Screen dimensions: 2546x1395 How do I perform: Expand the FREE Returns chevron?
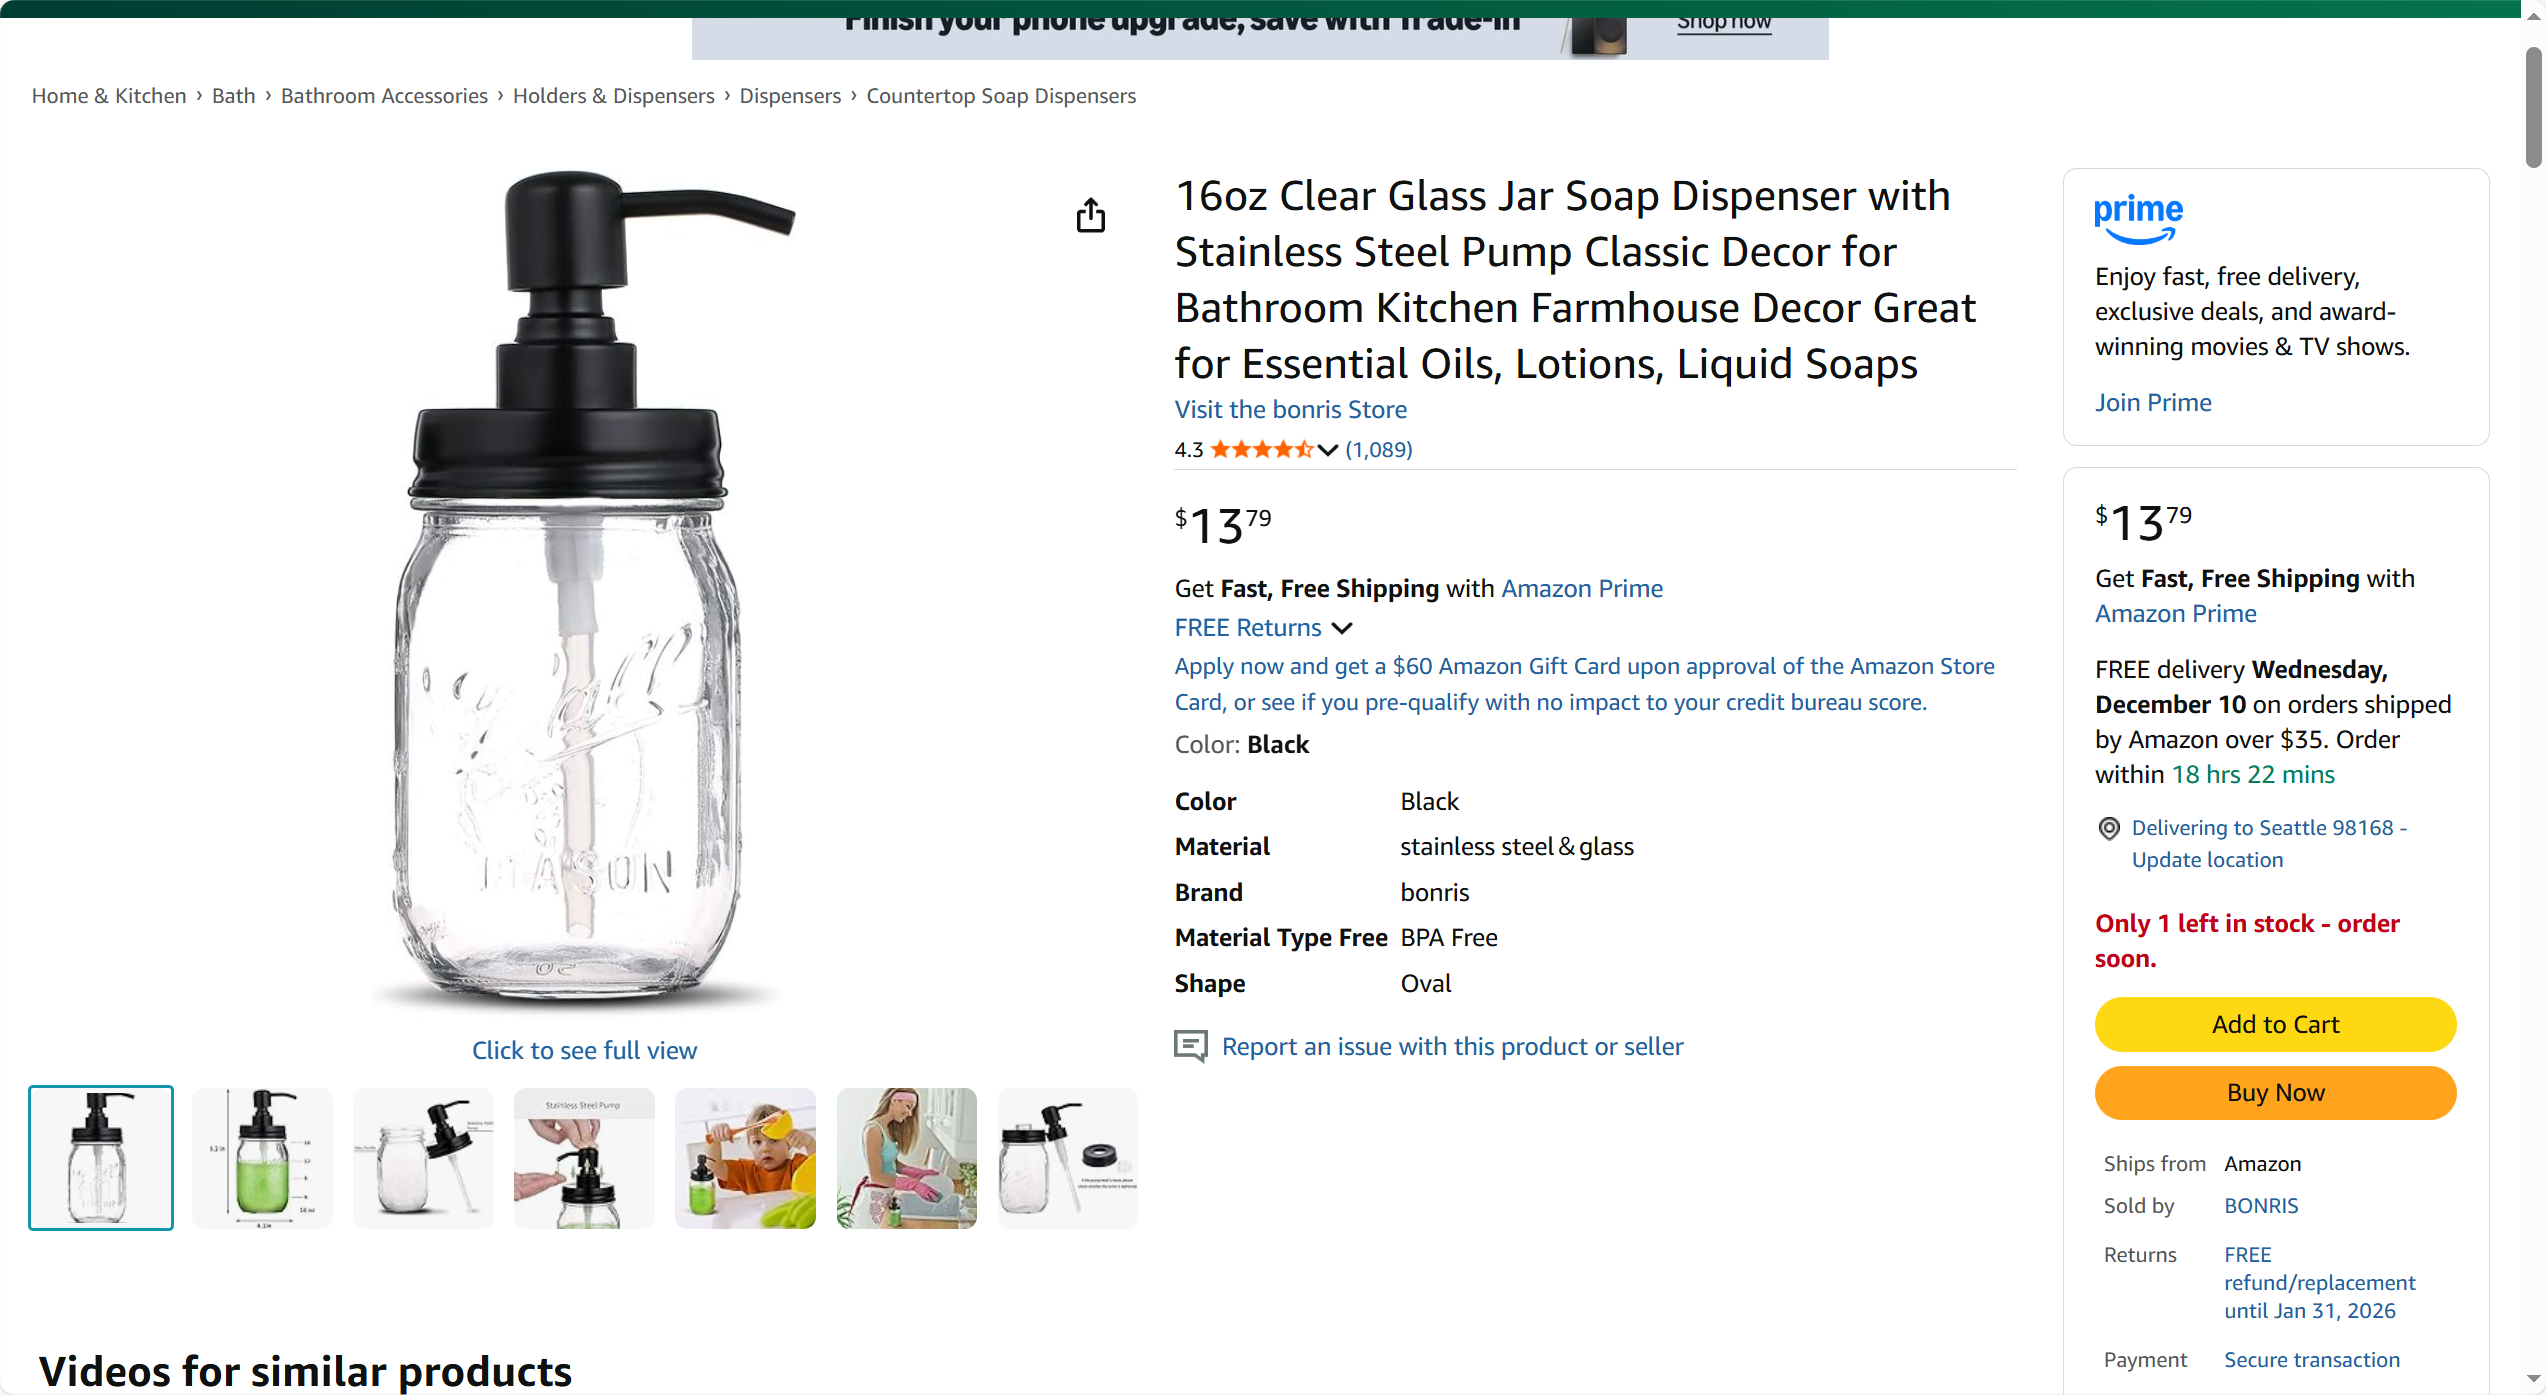[1343, 628]
